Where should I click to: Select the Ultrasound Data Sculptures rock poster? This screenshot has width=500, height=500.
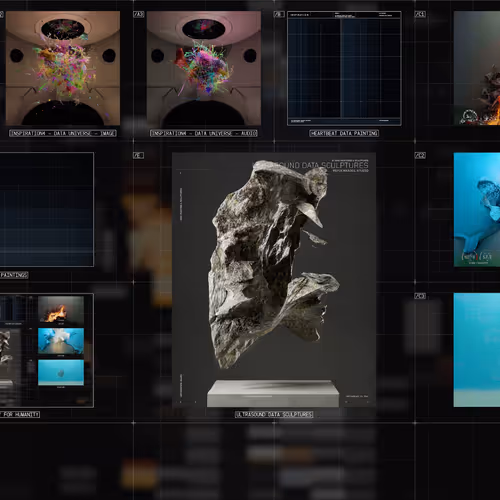tap(274, 280)
